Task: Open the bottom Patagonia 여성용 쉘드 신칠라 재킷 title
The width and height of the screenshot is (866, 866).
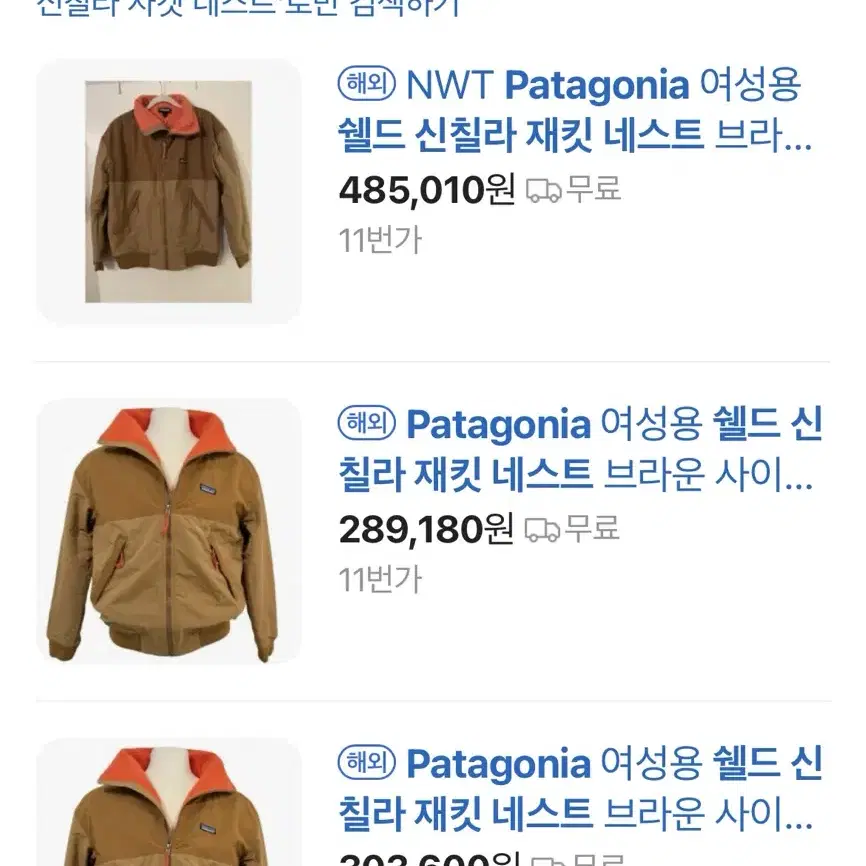Action: (580, 788)
